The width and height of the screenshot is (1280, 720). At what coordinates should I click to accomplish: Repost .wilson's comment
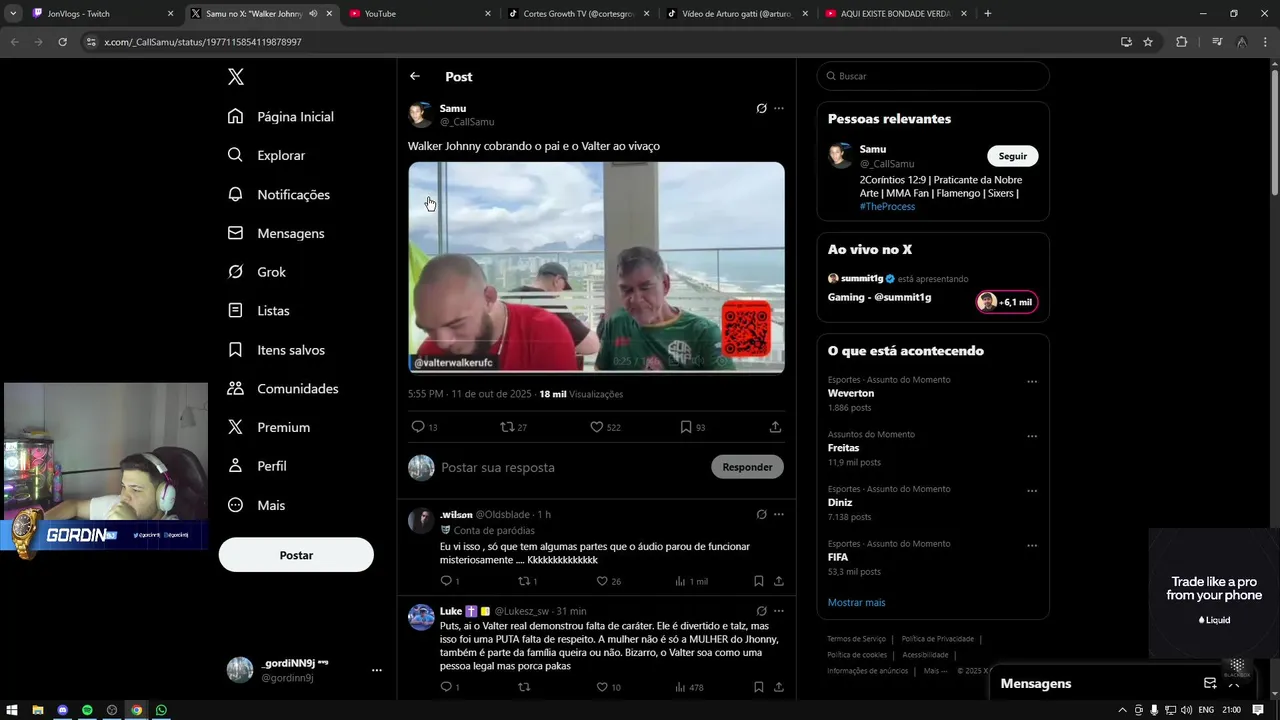point(523,581)
